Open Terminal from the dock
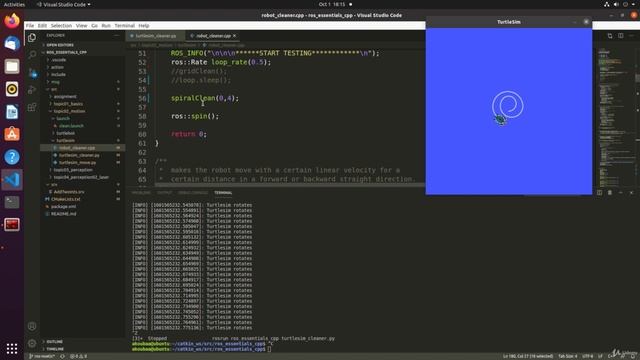 click(12, 202)
